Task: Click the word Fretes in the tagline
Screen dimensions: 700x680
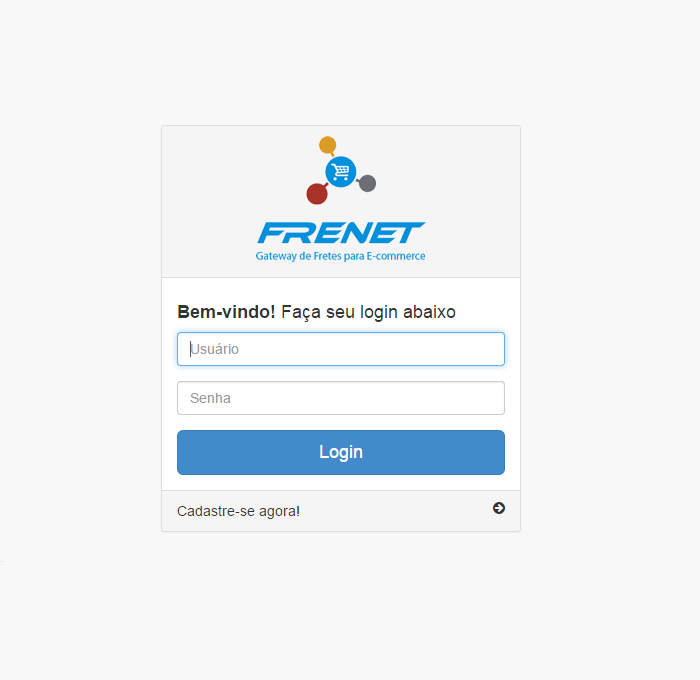Action: point(328,256)
